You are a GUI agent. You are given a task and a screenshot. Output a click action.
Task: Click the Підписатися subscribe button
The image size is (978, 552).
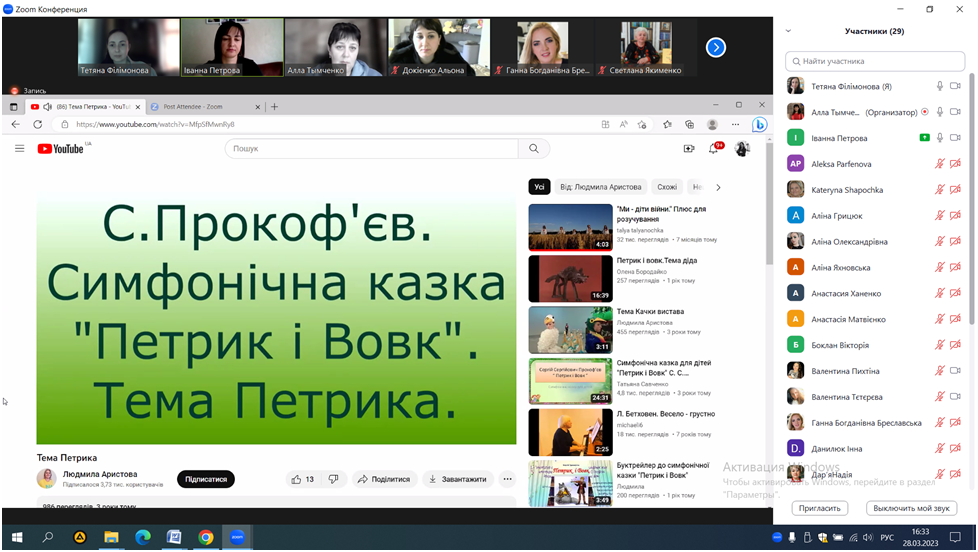click(206, 479)
